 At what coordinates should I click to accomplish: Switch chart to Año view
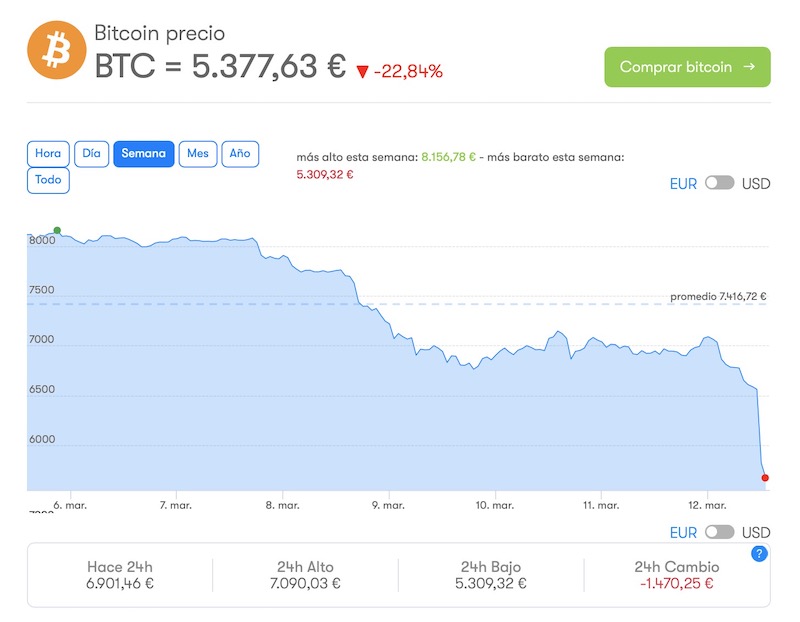click(240, 154)
